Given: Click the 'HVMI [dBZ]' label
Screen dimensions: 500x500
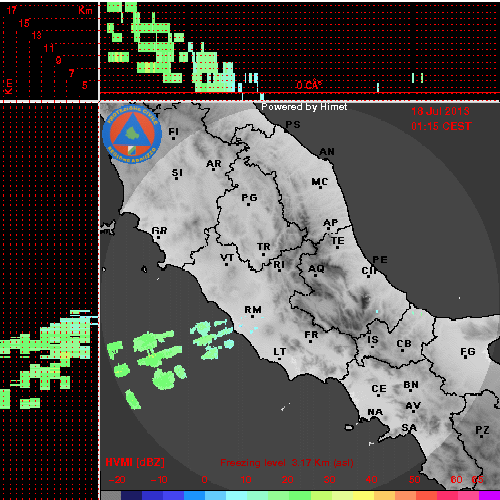Looking at the screenshot, I should tap(135, 462).
